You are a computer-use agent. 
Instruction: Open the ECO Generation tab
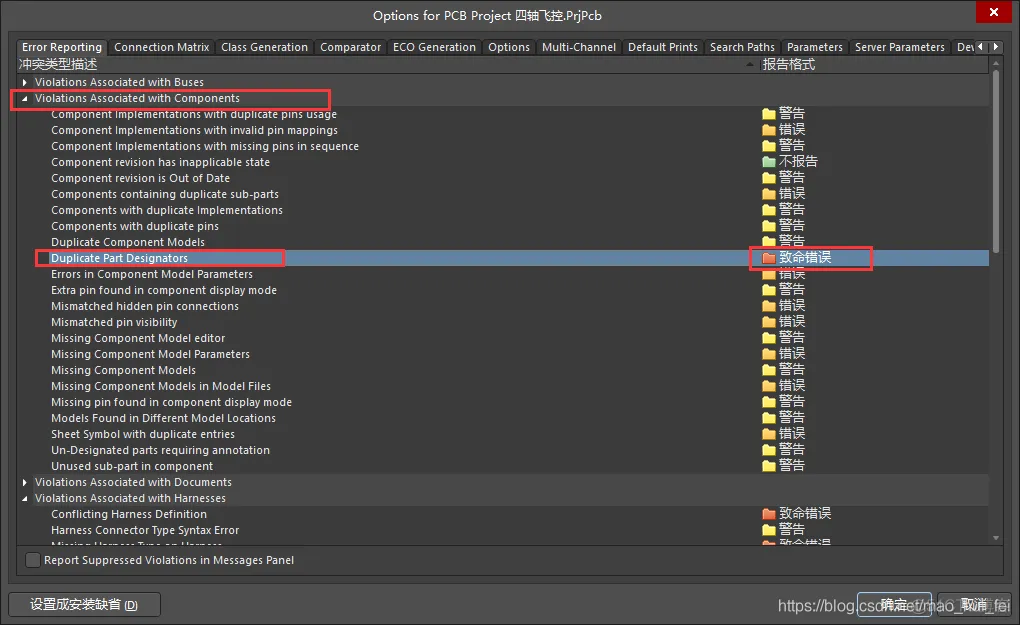pyautogui.click(x=434, y=47)
